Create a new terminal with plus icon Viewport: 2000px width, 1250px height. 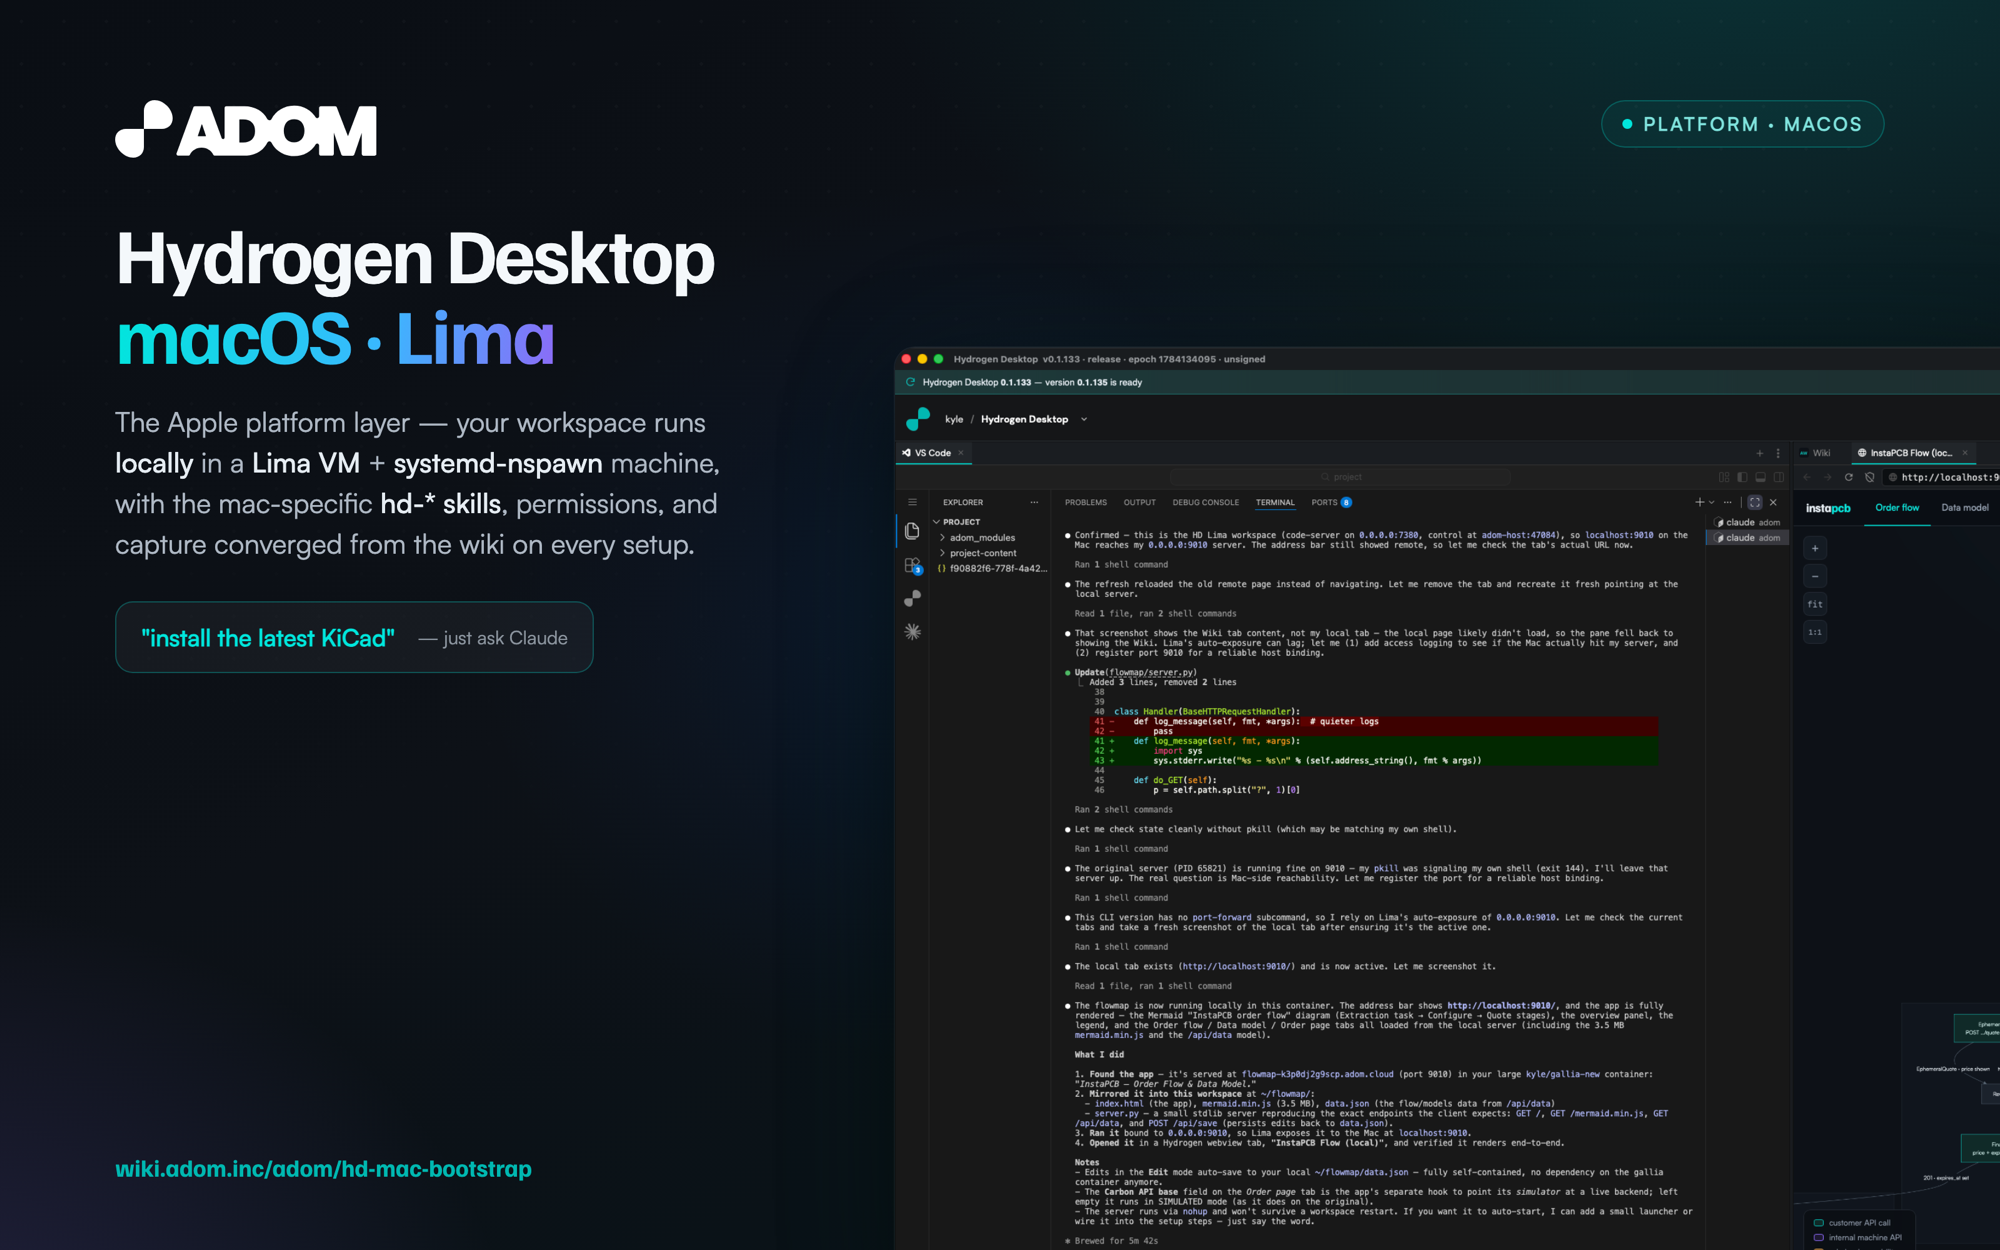1699,502
